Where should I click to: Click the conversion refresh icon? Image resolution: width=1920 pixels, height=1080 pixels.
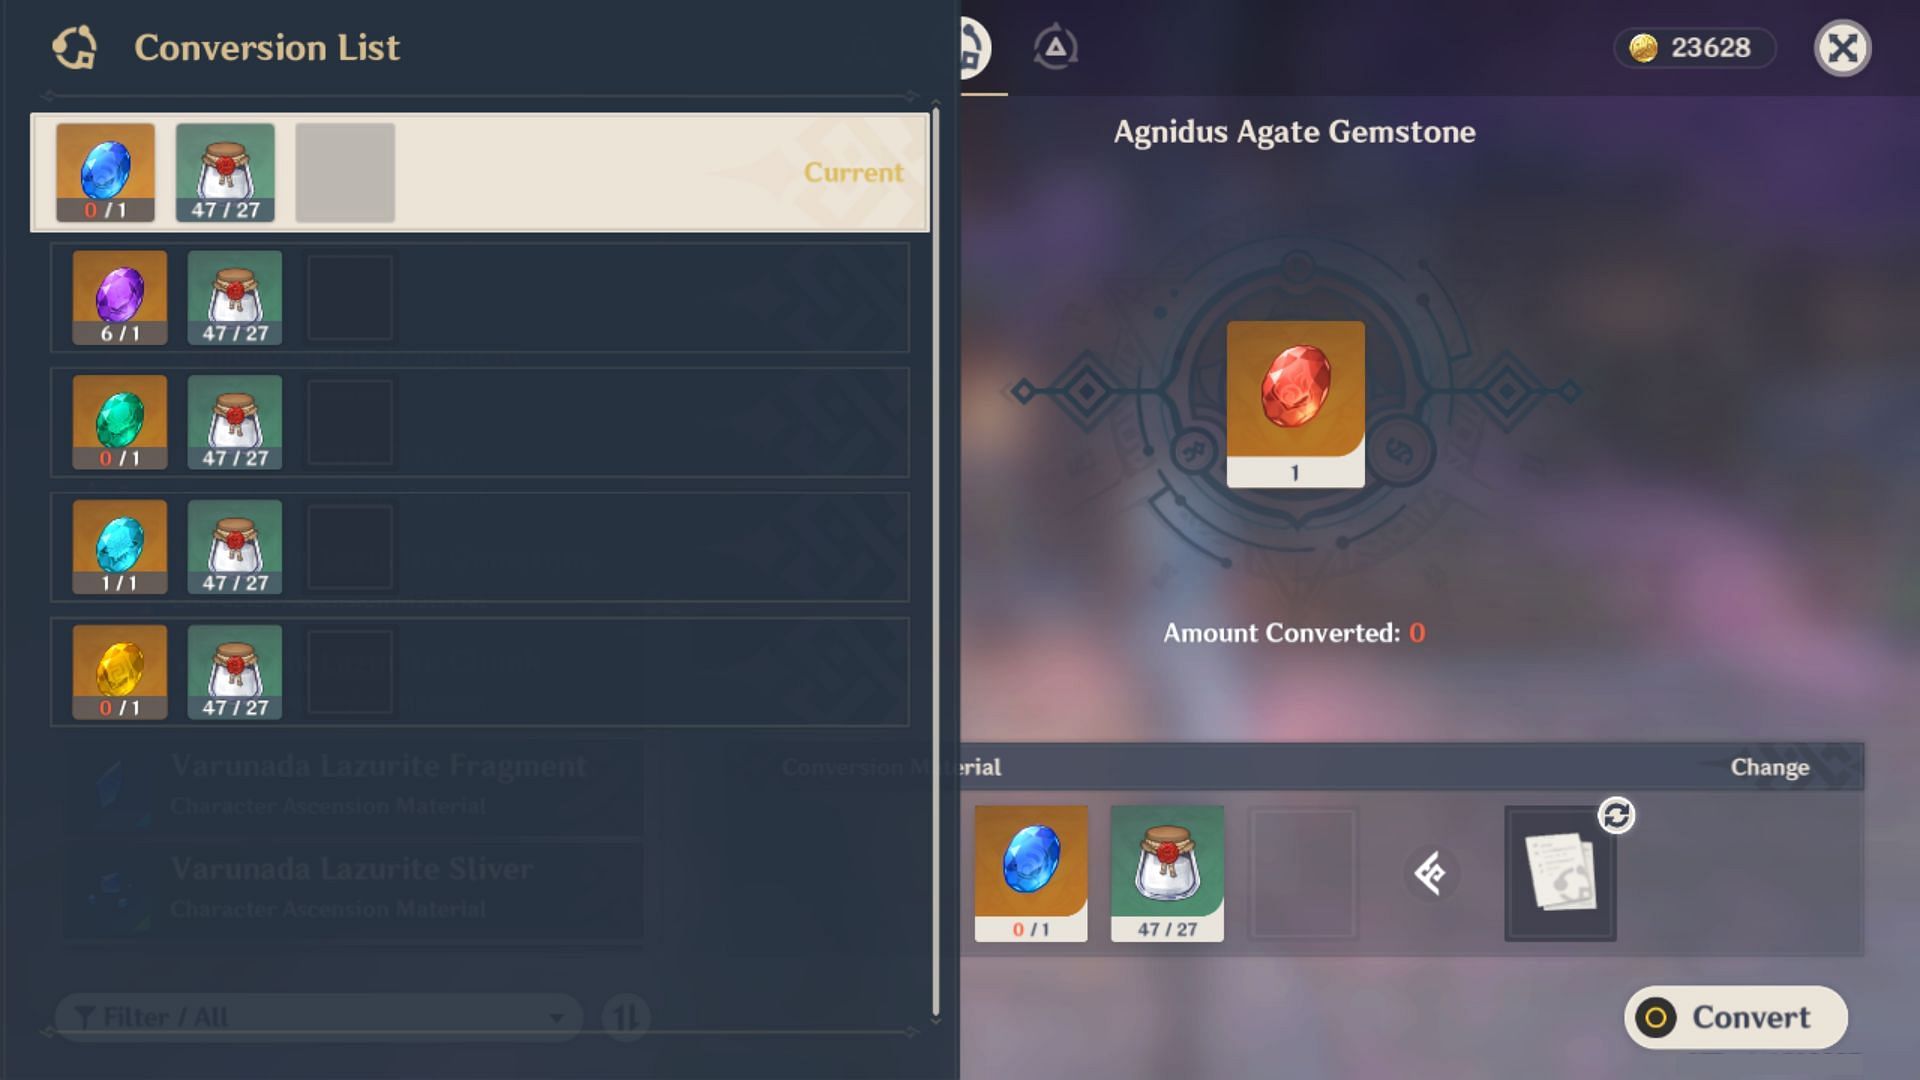(x=1615, y=815)
